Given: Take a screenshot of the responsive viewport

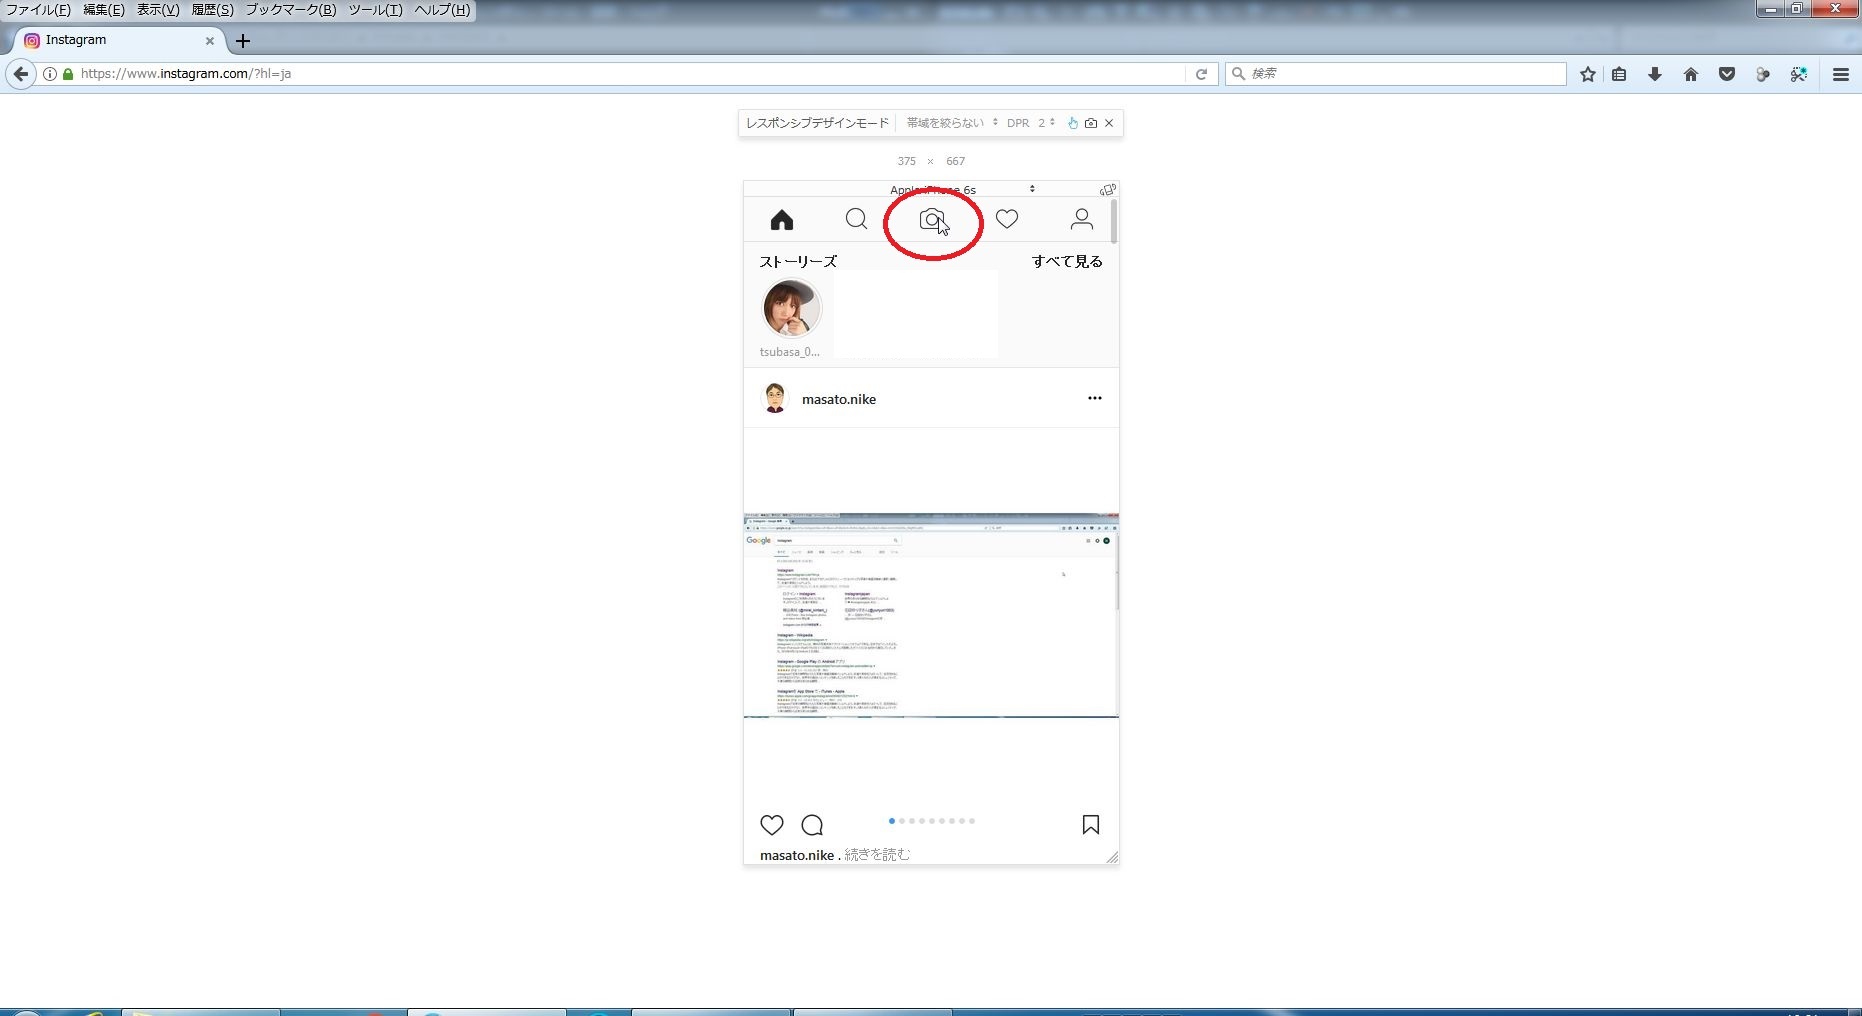Looking at the screenshot, I should pyautogui.click(x=1091, y=123).
